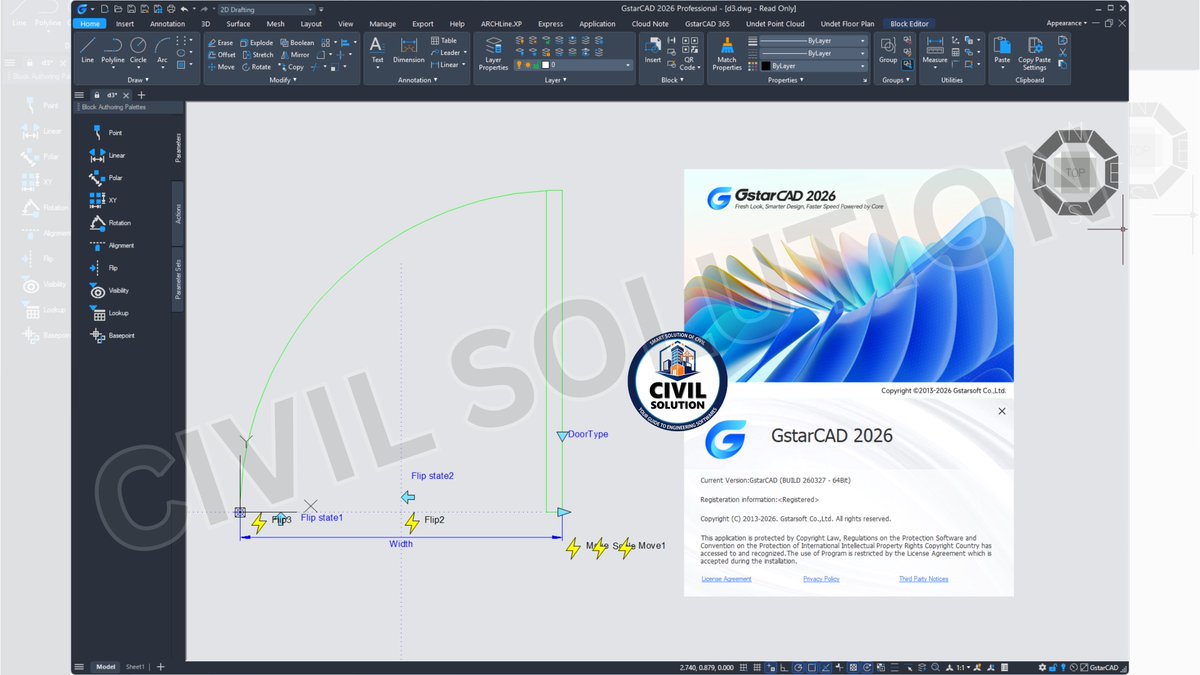1200x675 pixels.
Task: Add an Alignment parameter from palette
Action: point(111,245)
